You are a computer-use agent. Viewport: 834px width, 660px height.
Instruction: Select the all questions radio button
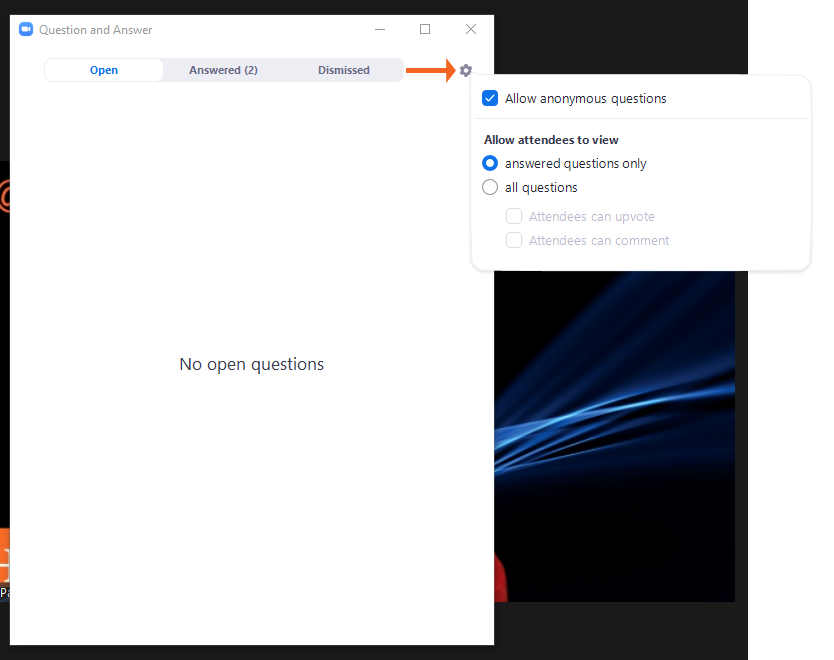(x=490, y=187)
